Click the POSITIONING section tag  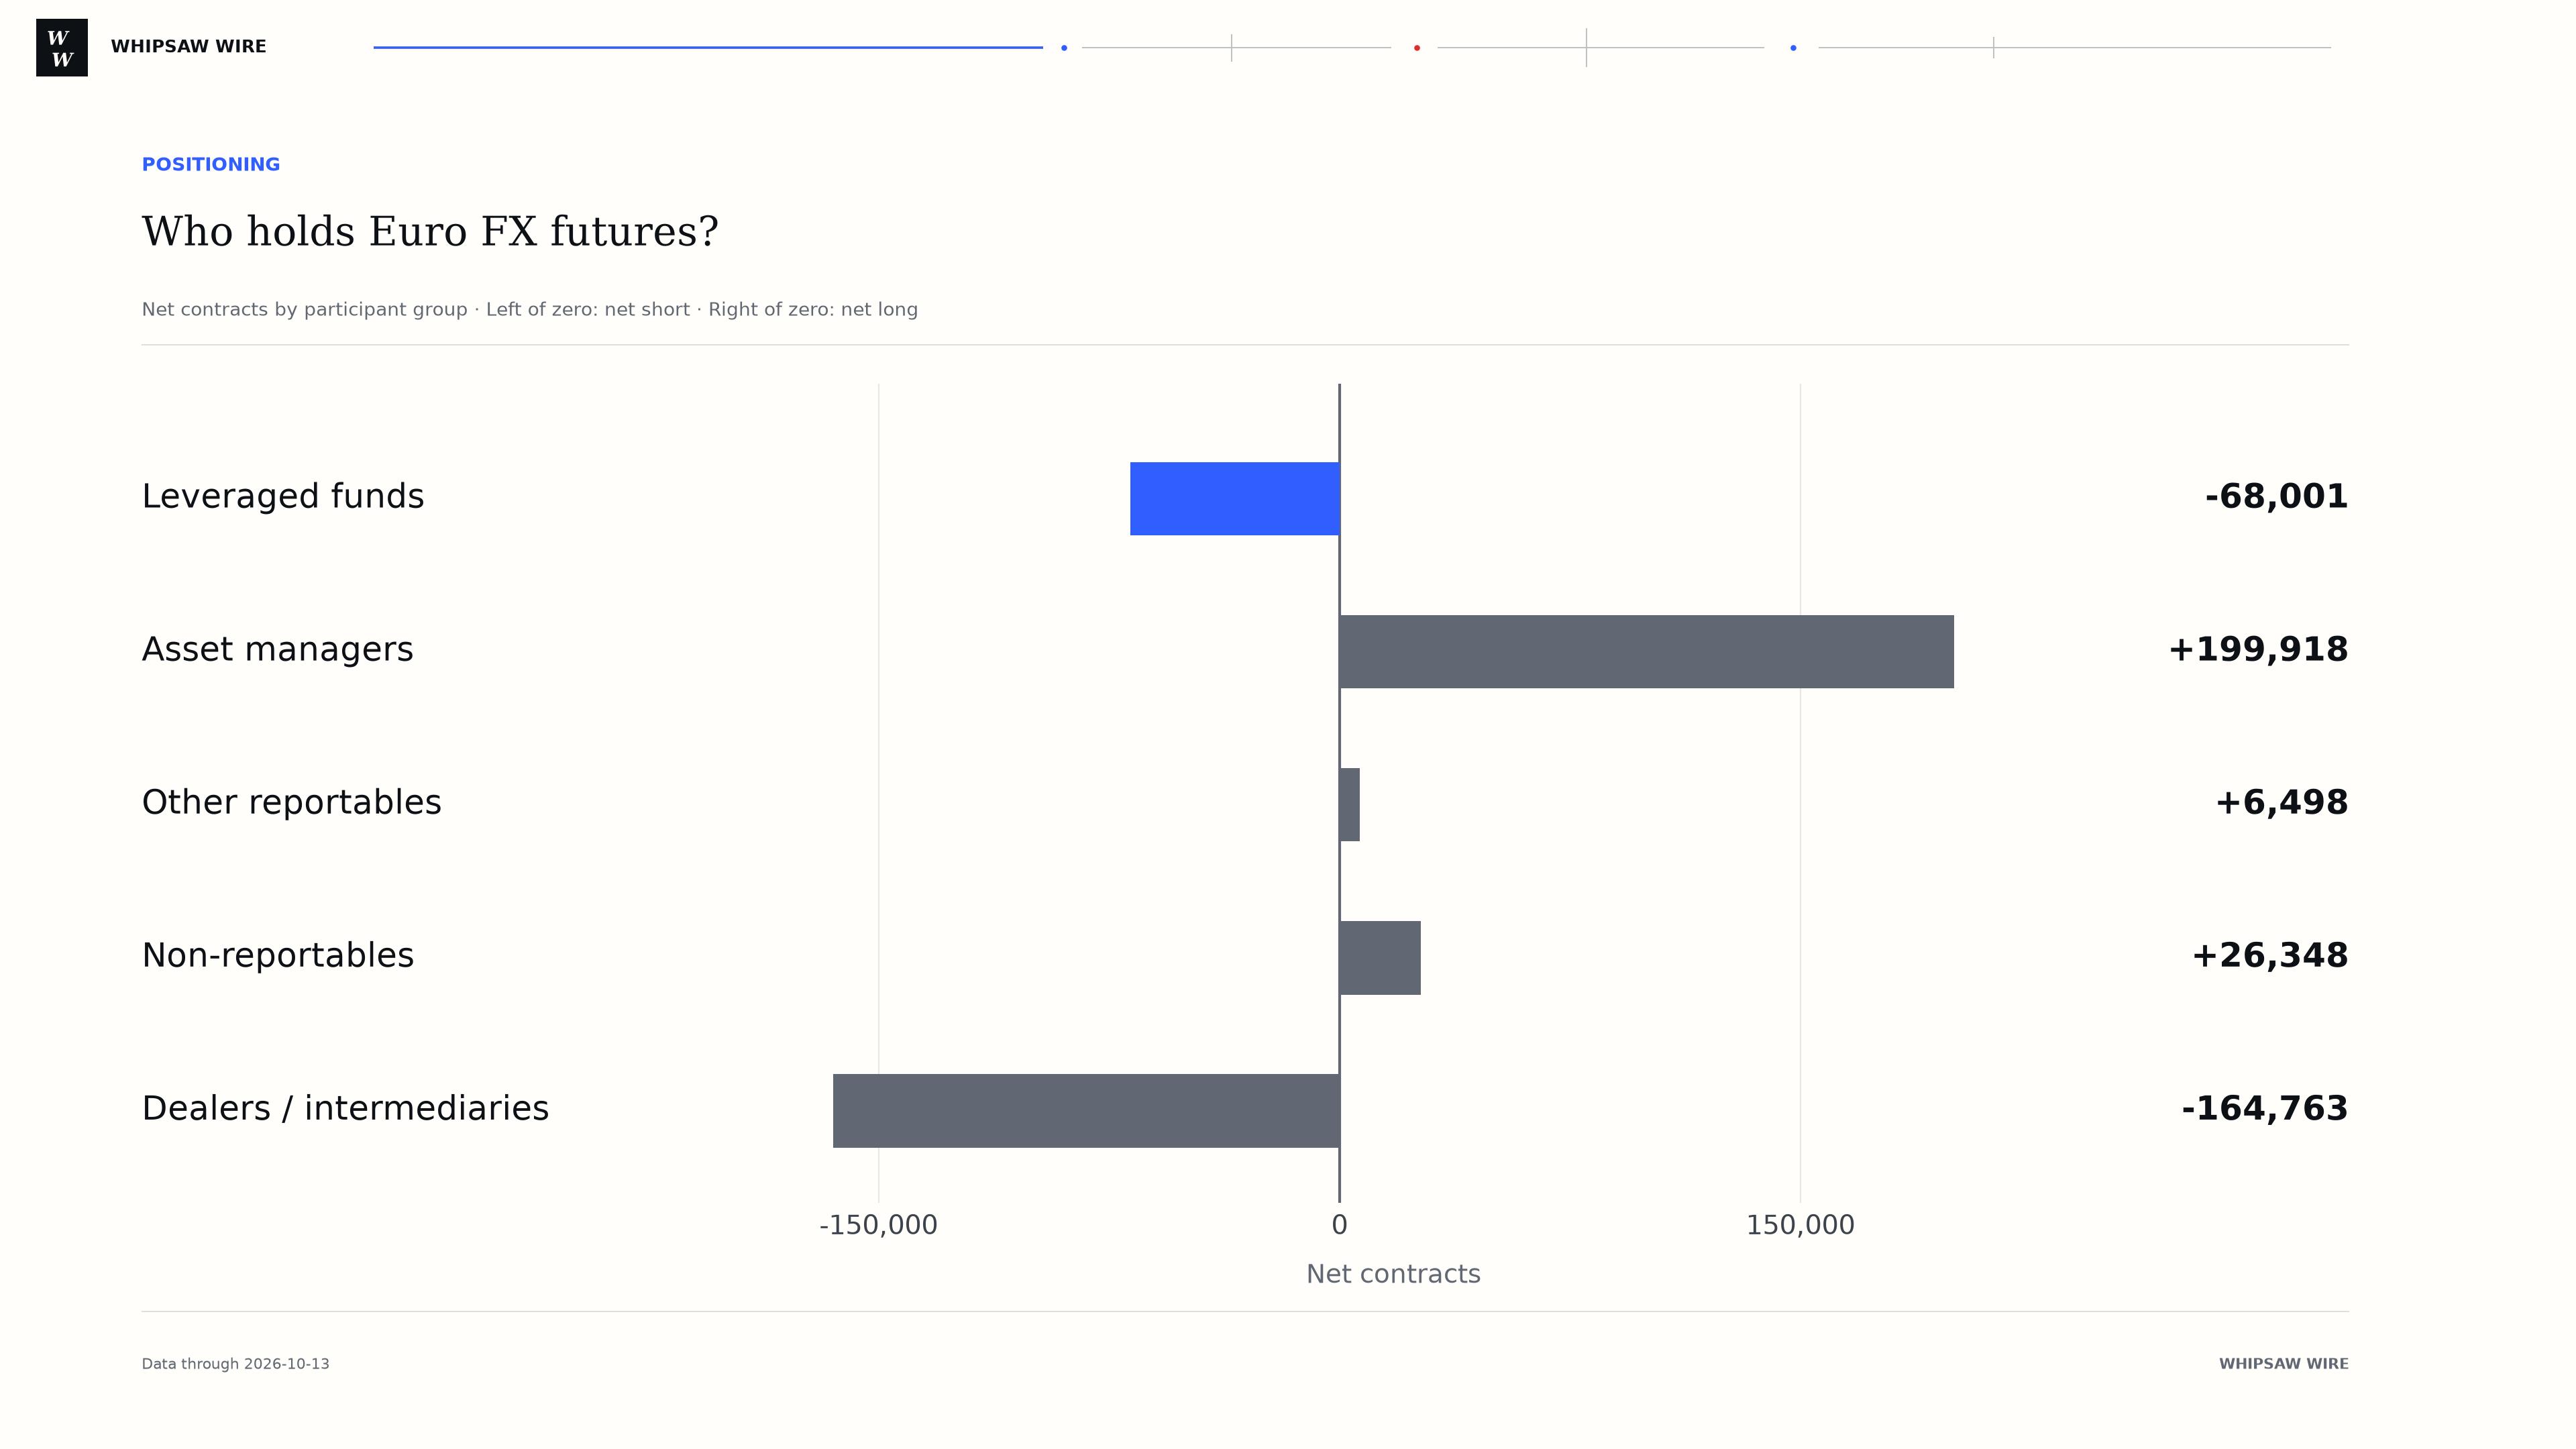click(211, 165)
